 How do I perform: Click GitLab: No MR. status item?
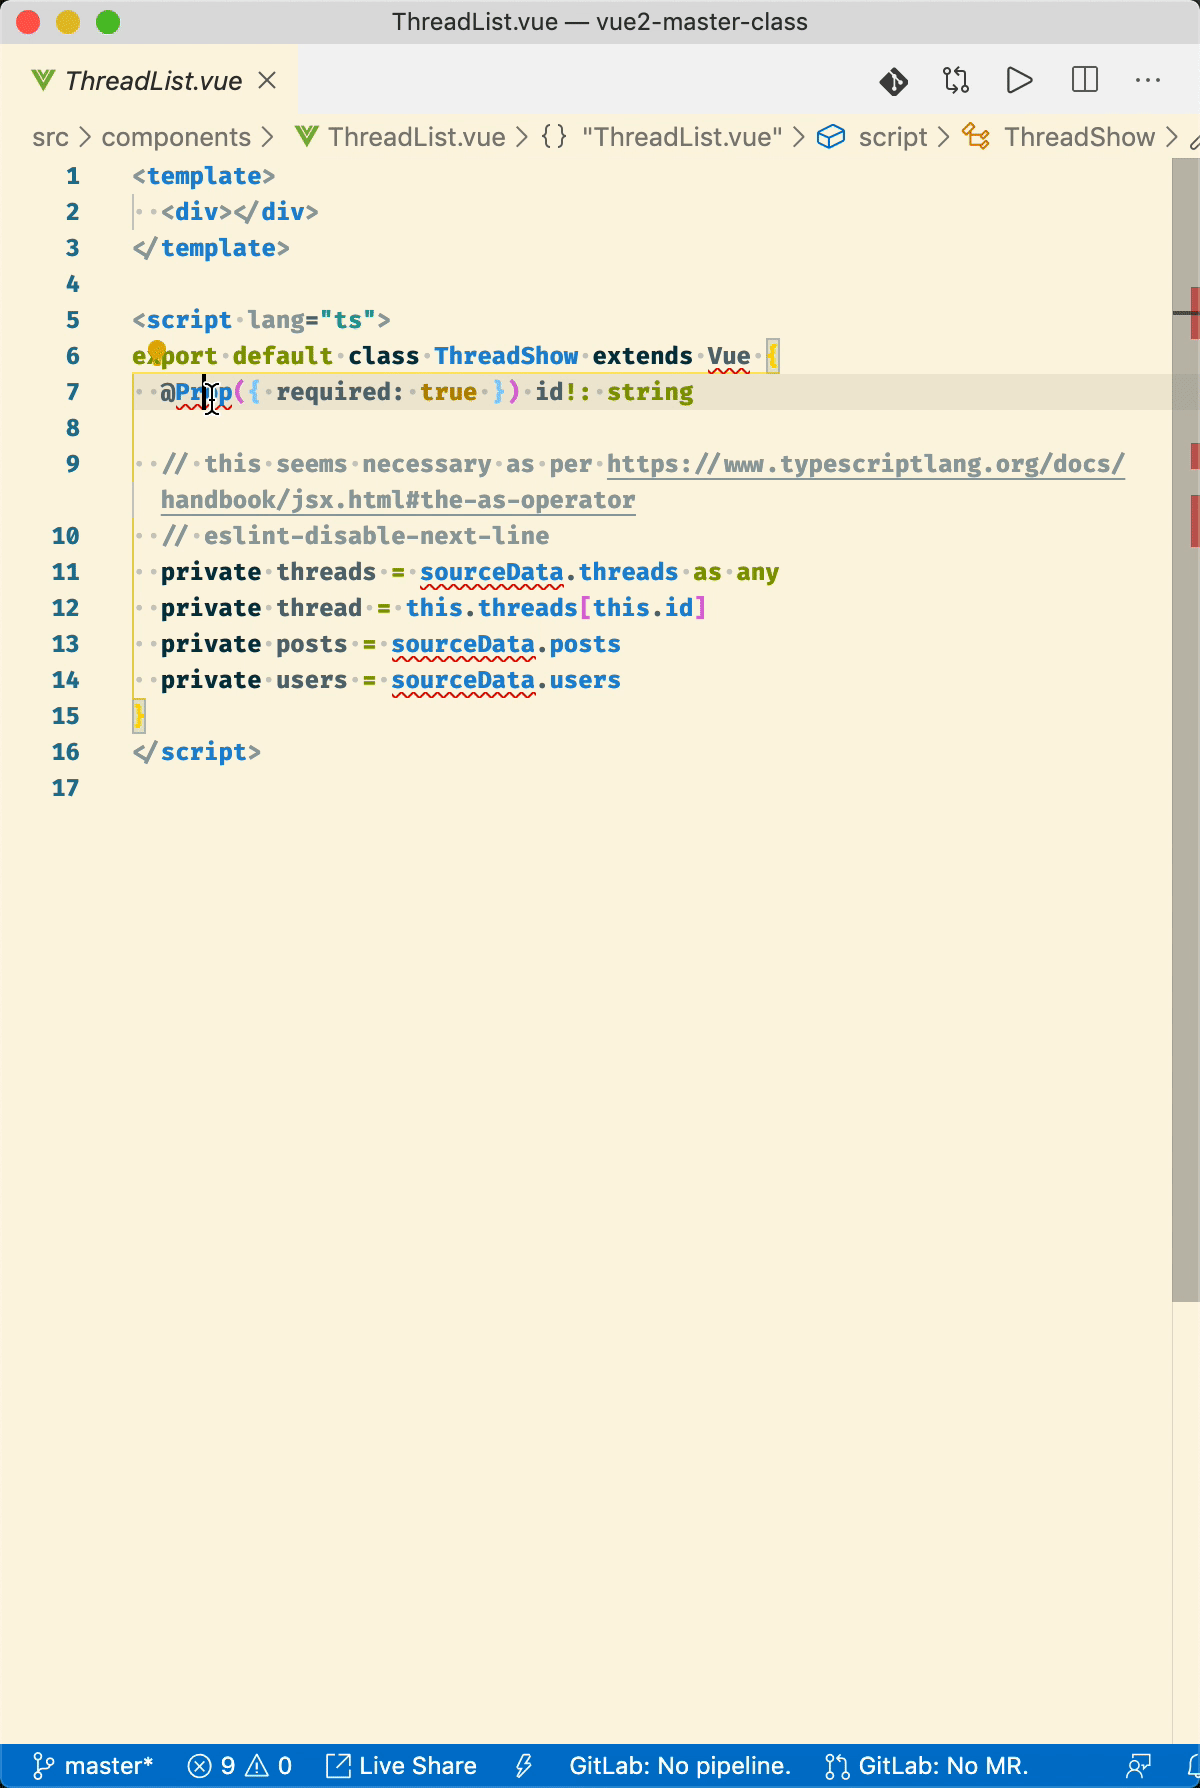(927, 1766)
